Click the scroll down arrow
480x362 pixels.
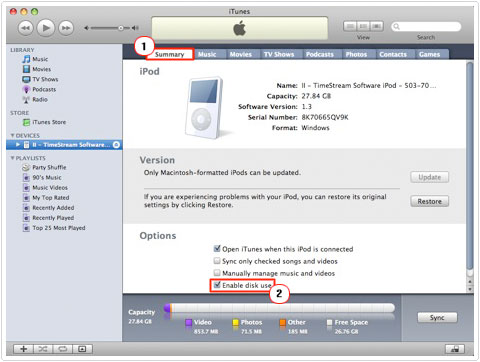click(x=470, y=289)
